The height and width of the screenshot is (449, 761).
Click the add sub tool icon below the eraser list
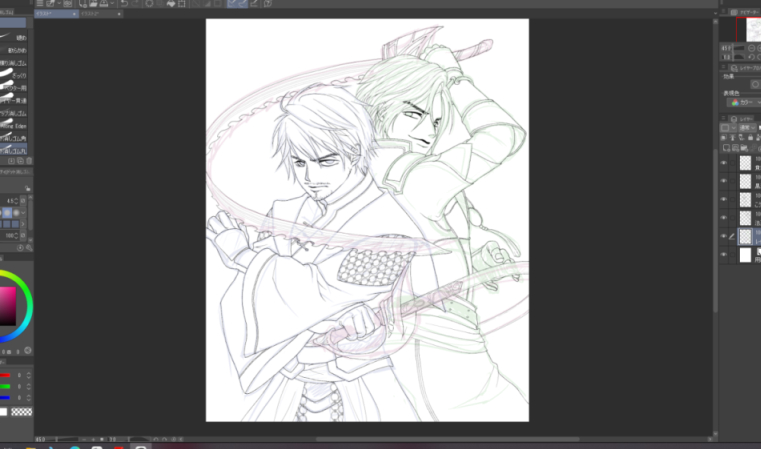(12, 161)
